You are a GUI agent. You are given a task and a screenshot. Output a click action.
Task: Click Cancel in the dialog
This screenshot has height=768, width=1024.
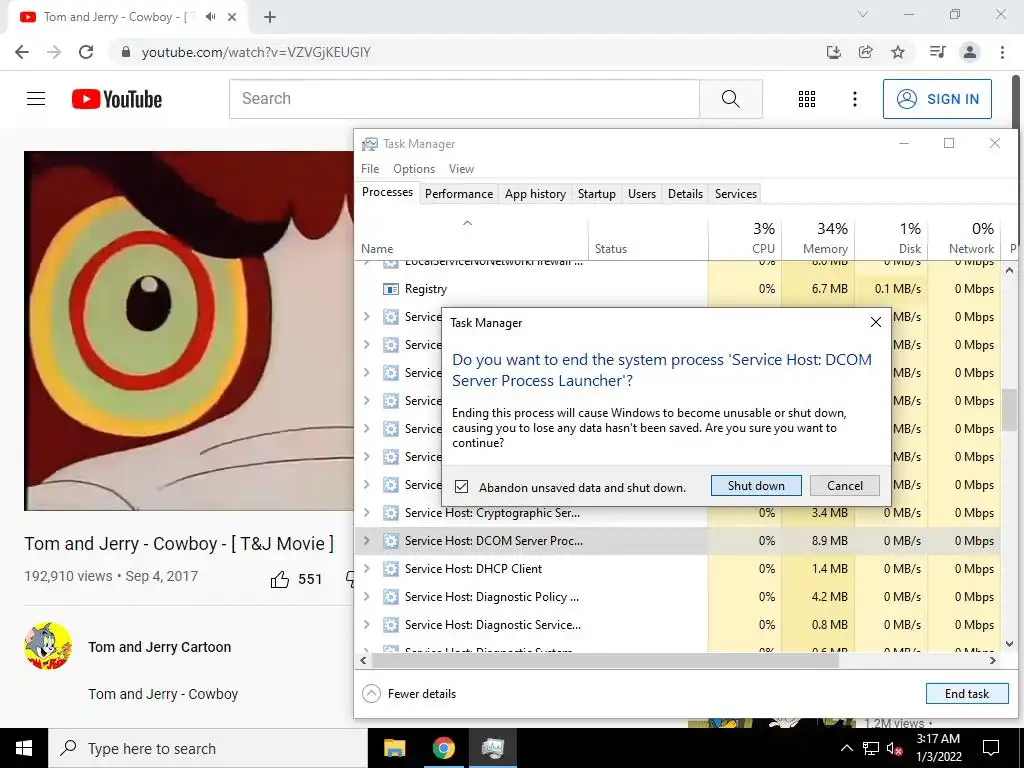pyautogui.click(x=844, y=485)
